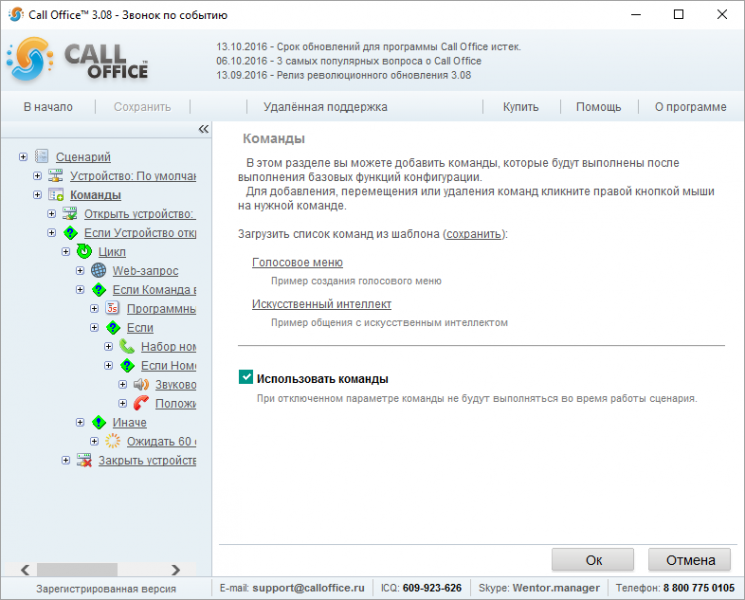Click diamond icon beside Если Ном

click(x=127, y=365)
